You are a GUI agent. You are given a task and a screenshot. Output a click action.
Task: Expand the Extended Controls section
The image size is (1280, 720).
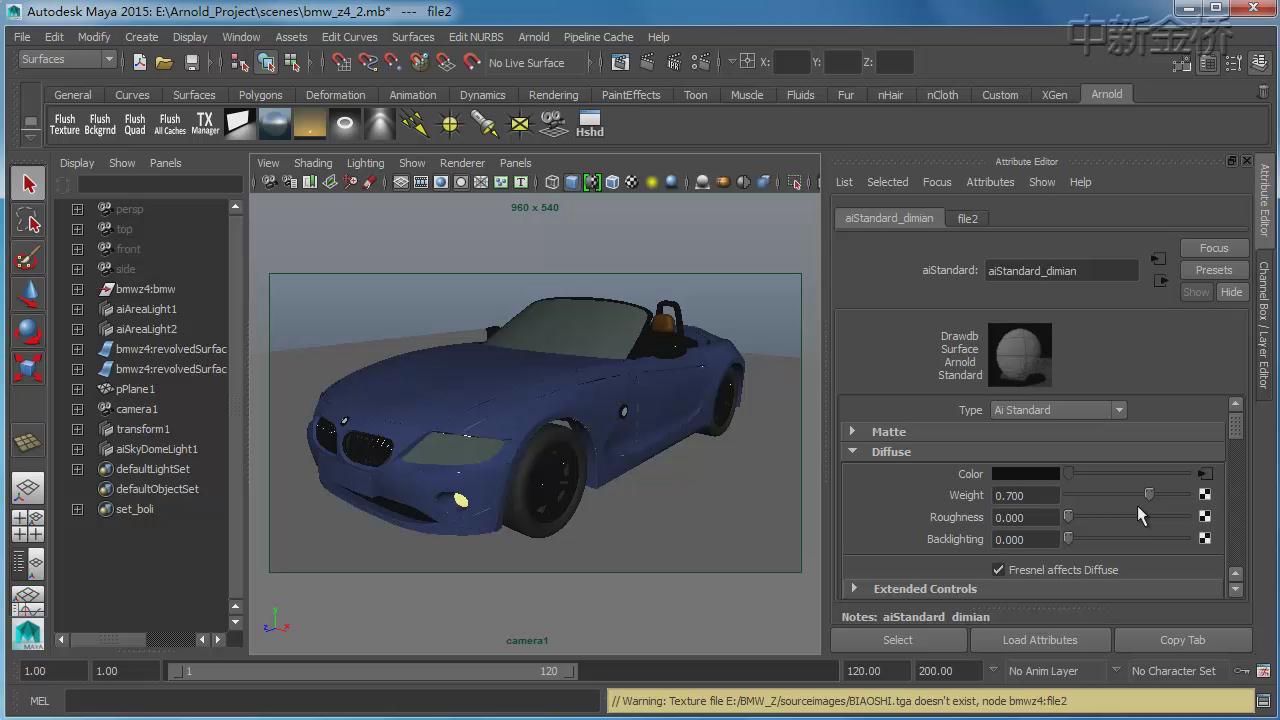[853, 589]
